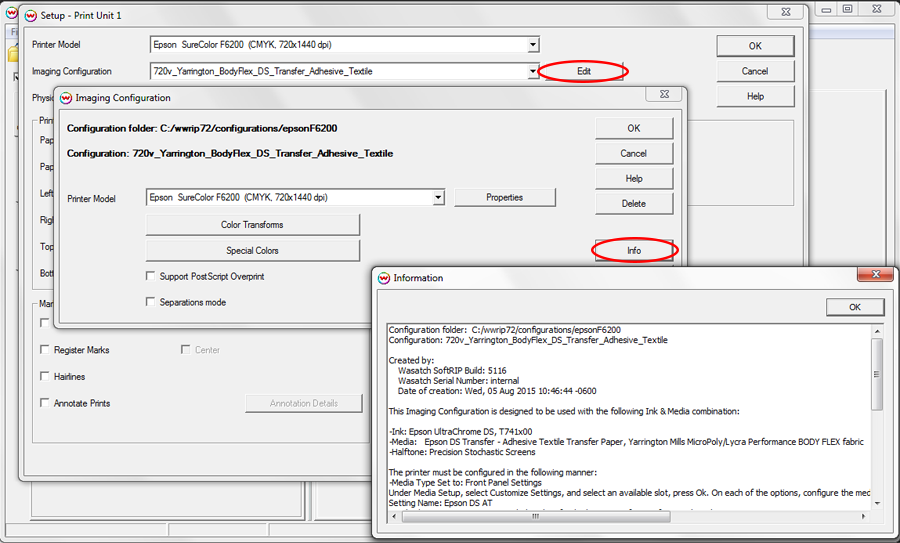Click '-Halftone: Precision Stochastic Screens' text line
This screenshot has height=543, width=900.
(x=462, y=452)
